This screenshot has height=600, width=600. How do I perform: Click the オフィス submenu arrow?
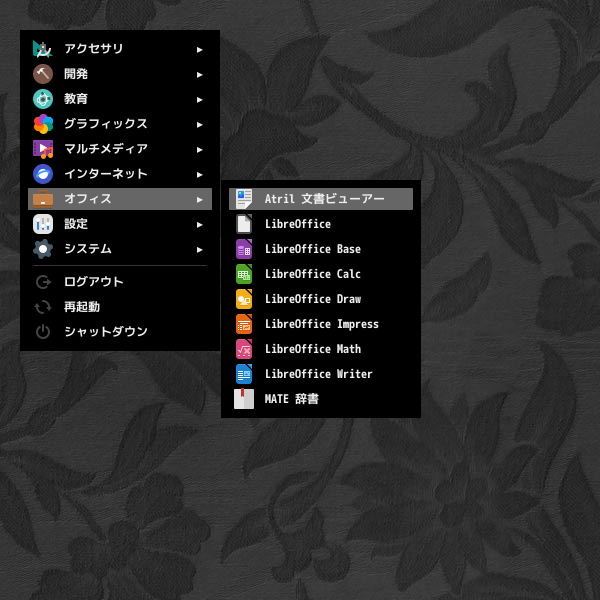pyautogui.click(x=199, y=200)
